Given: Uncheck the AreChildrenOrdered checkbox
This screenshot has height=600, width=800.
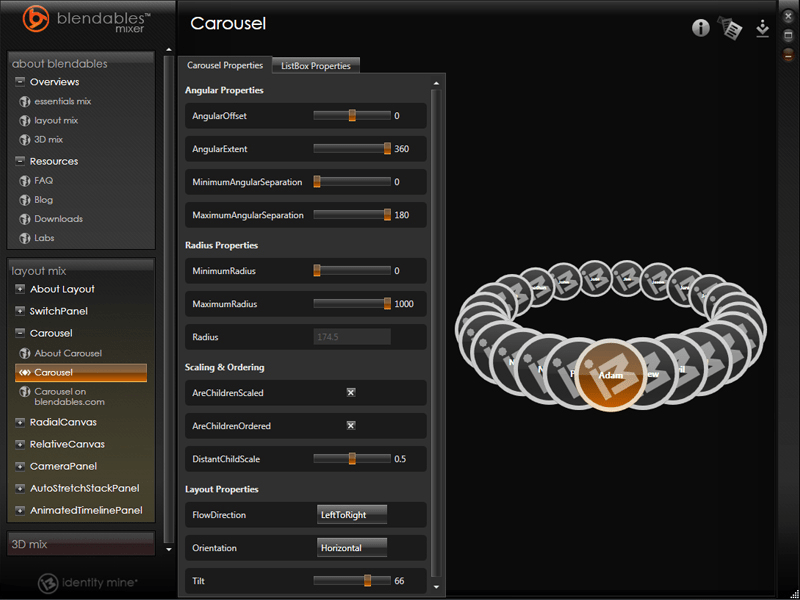Looking at the screenshot, I should tap(351, 426).
